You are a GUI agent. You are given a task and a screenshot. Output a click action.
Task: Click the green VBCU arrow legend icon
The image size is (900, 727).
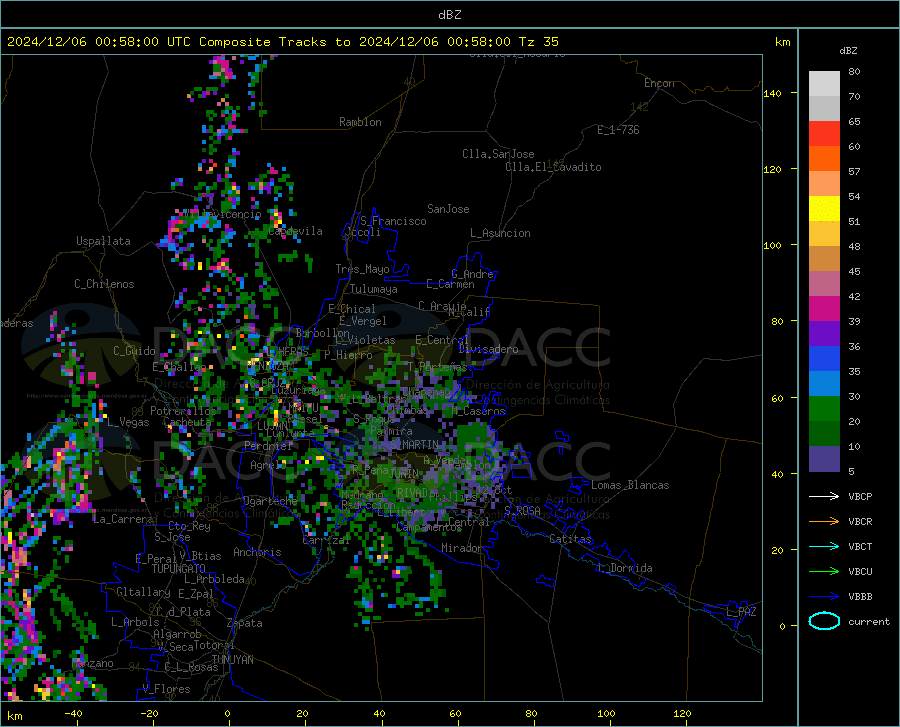[x=824, y=571]
